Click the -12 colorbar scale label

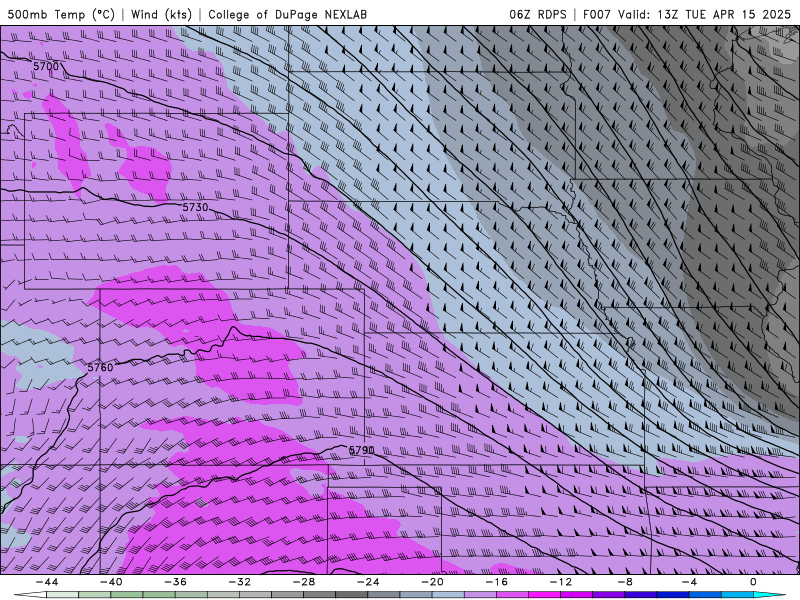pyautogui.click(x=561, y=582)
